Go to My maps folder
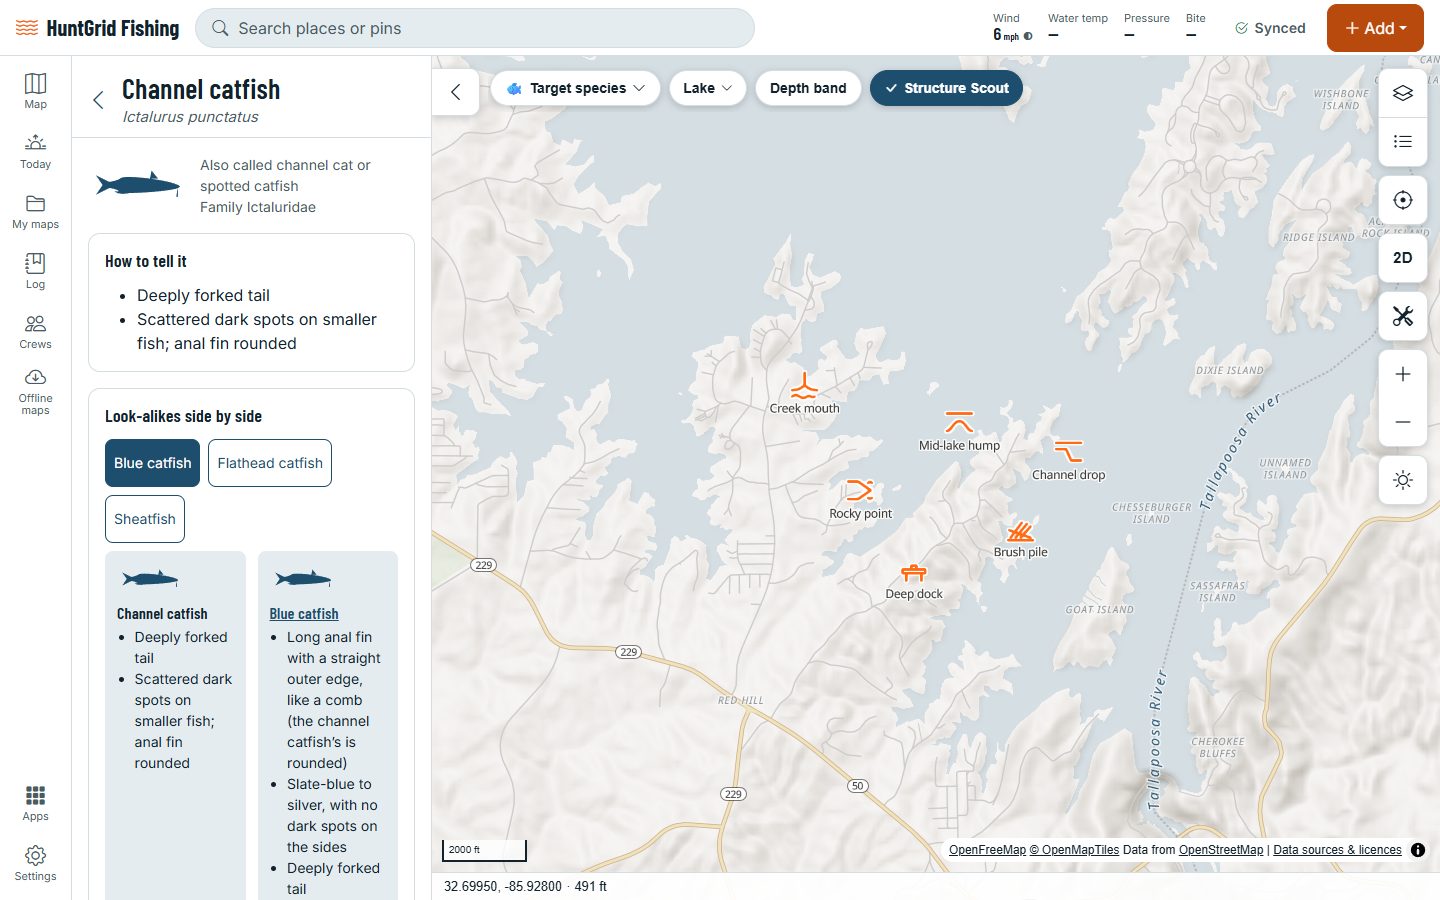Image resolution: width=1440 pixels, height=900 pixels. click(35, 211)
